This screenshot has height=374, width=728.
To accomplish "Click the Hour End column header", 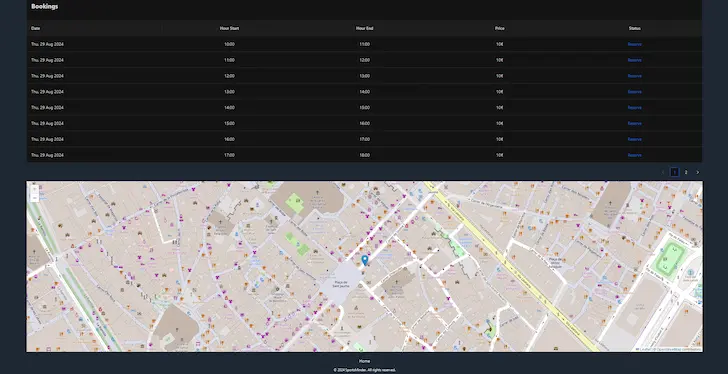I will 364,28.
